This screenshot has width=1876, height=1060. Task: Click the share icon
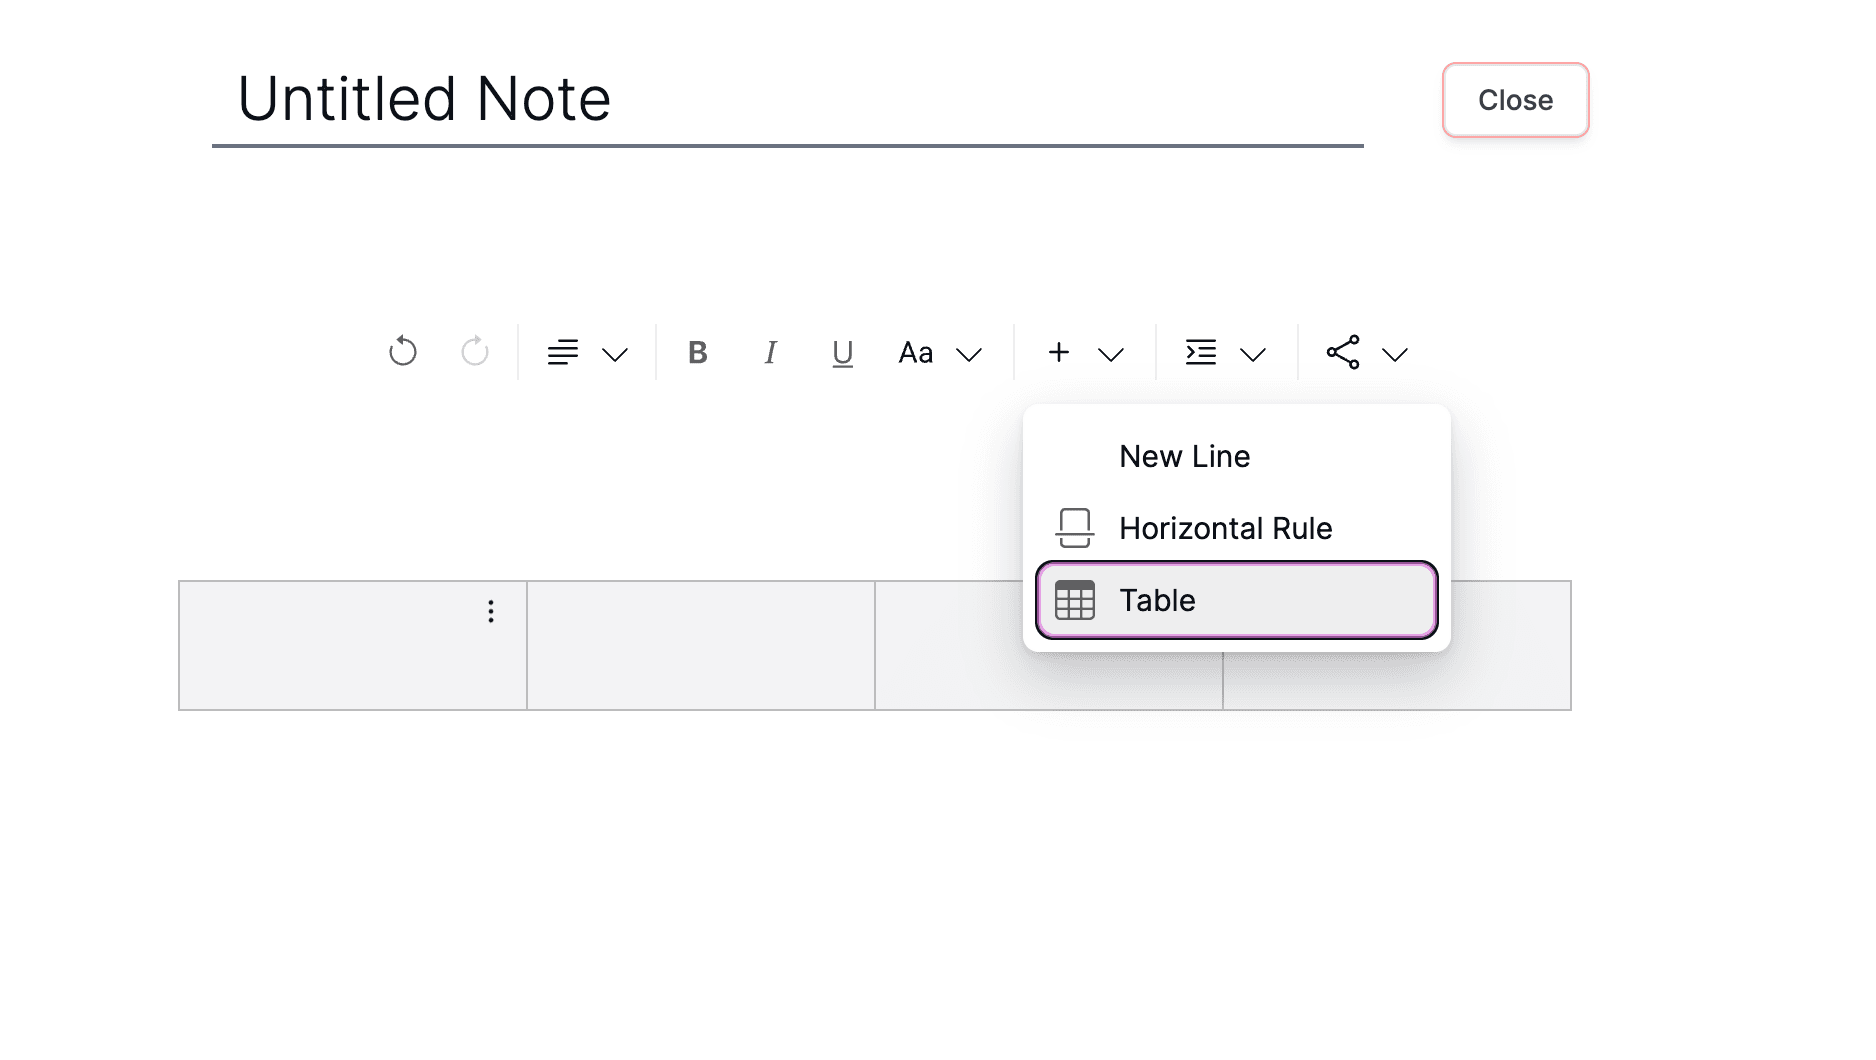point(1343,353)
